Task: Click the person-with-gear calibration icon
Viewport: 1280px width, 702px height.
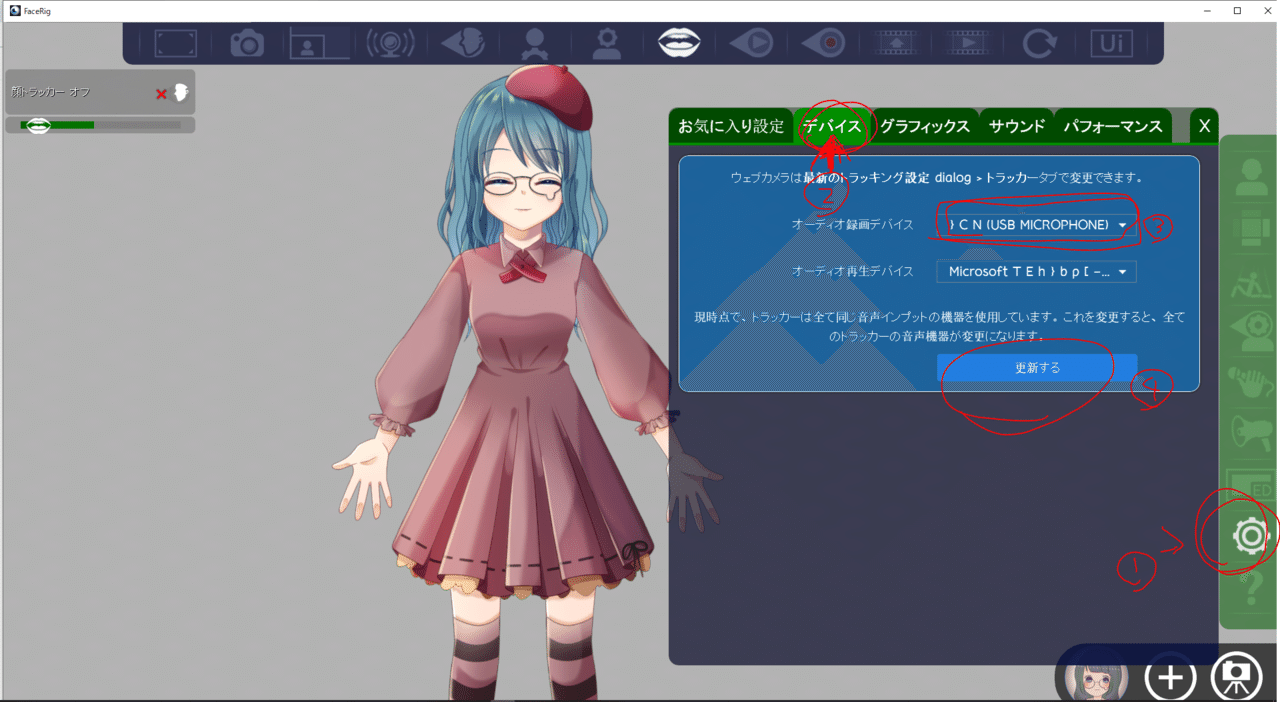Action: pyautogui.click(x=606, y=43)
